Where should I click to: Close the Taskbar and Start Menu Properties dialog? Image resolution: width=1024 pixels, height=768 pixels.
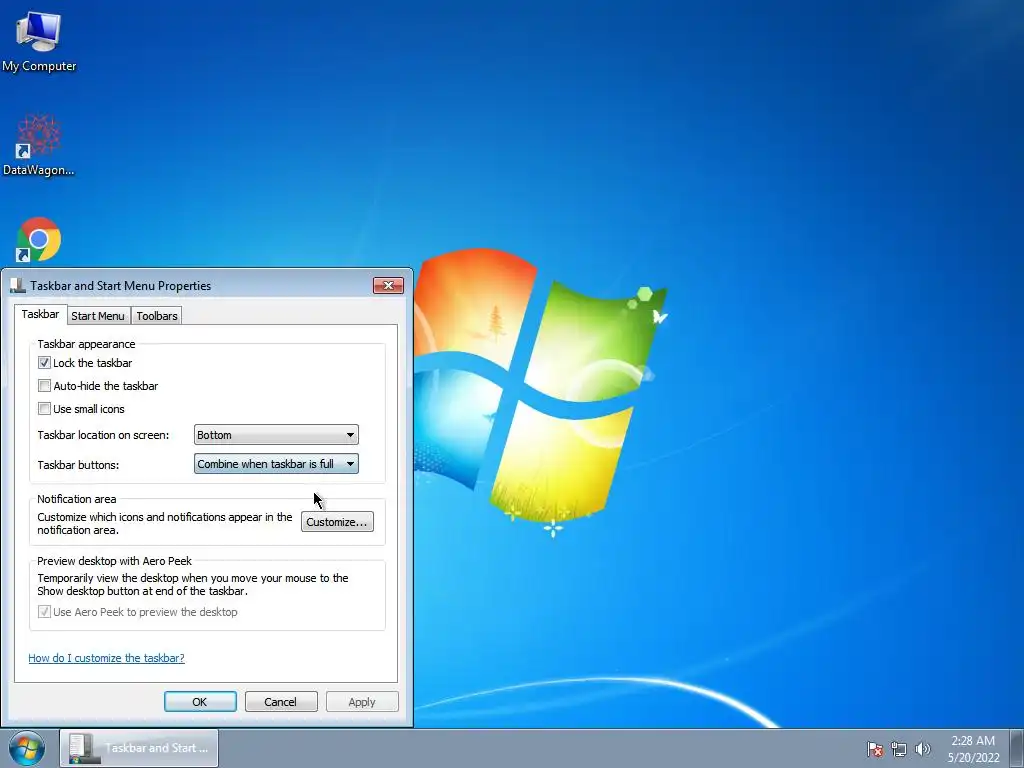coord(389,285)
